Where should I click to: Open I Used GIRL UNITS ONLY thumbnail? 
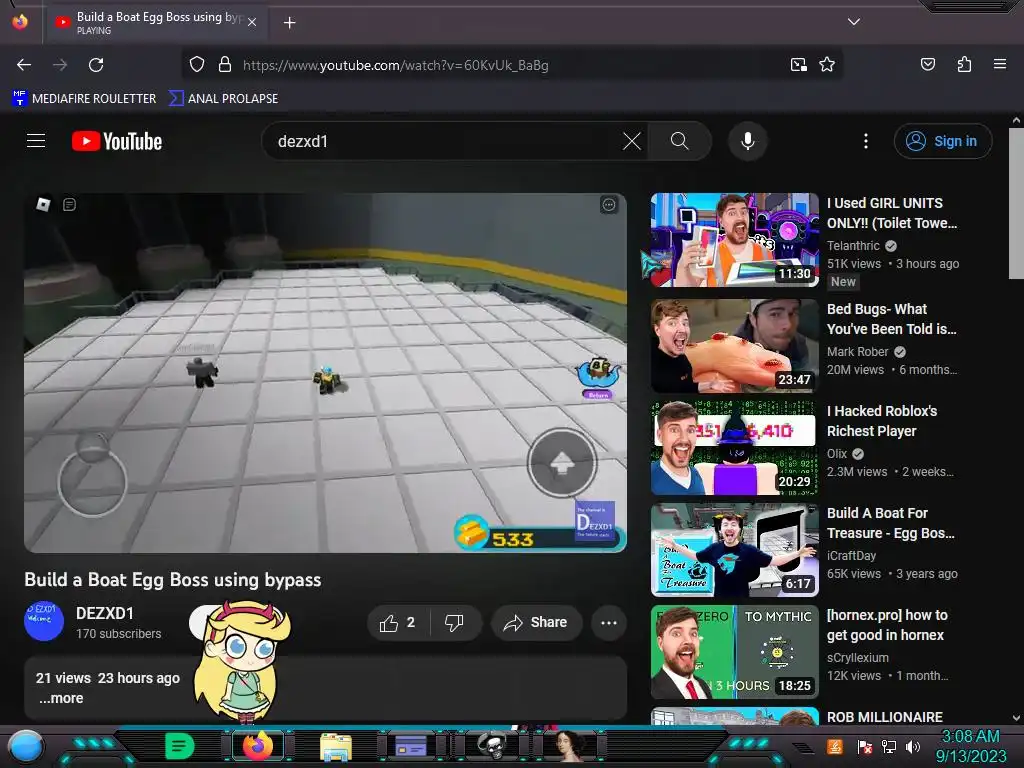[734, 240]
